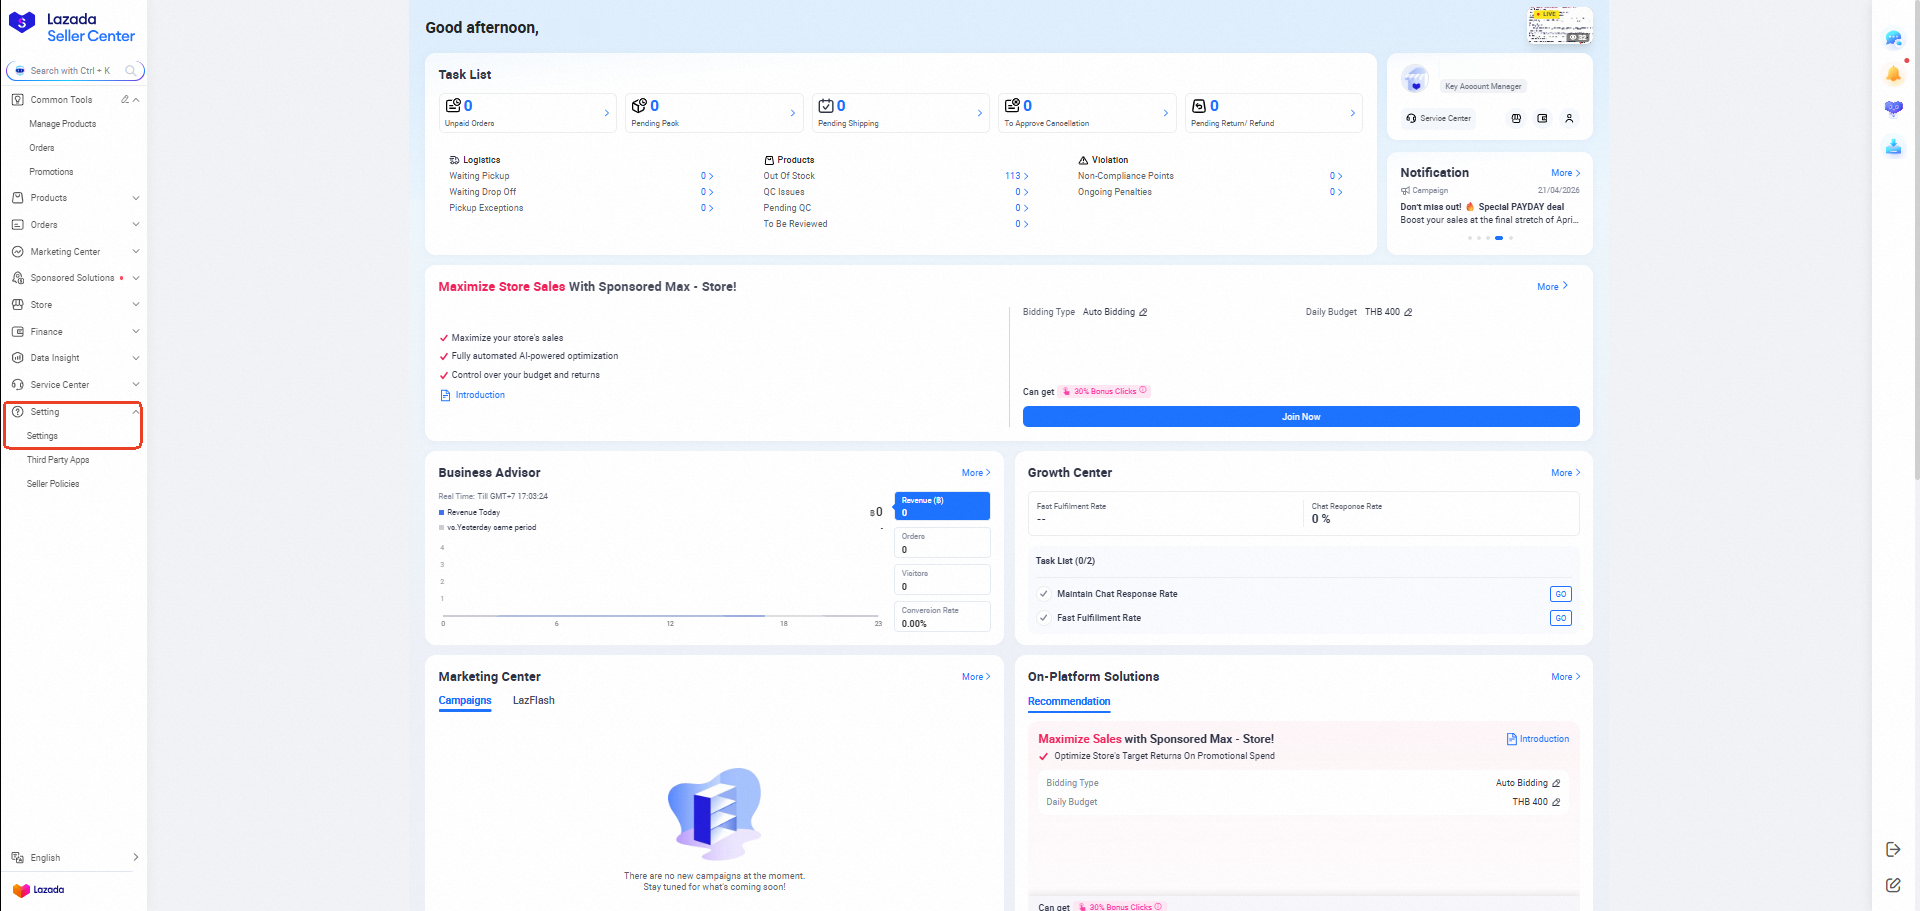Open the chat messages icon in right sidebar
The width and height of the screenshot is (1920, 911).
point(1893,39)
